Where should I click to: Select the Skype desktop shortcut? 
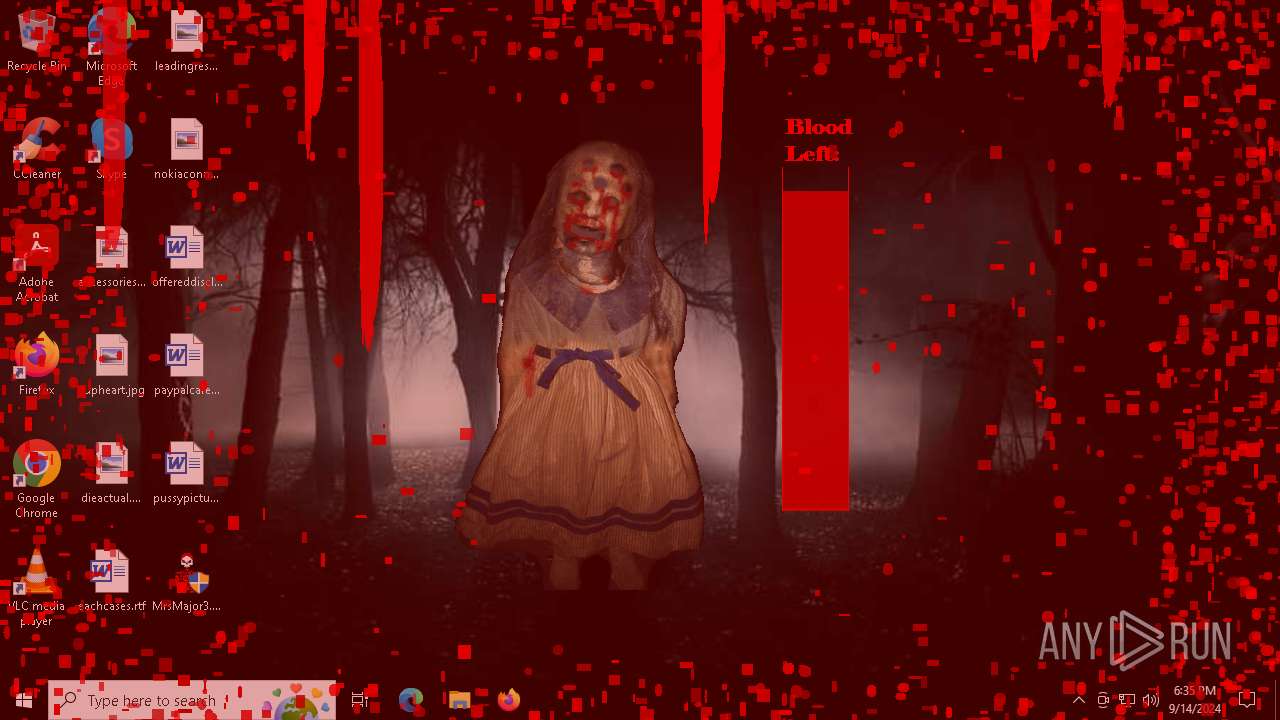coord(111,150)
